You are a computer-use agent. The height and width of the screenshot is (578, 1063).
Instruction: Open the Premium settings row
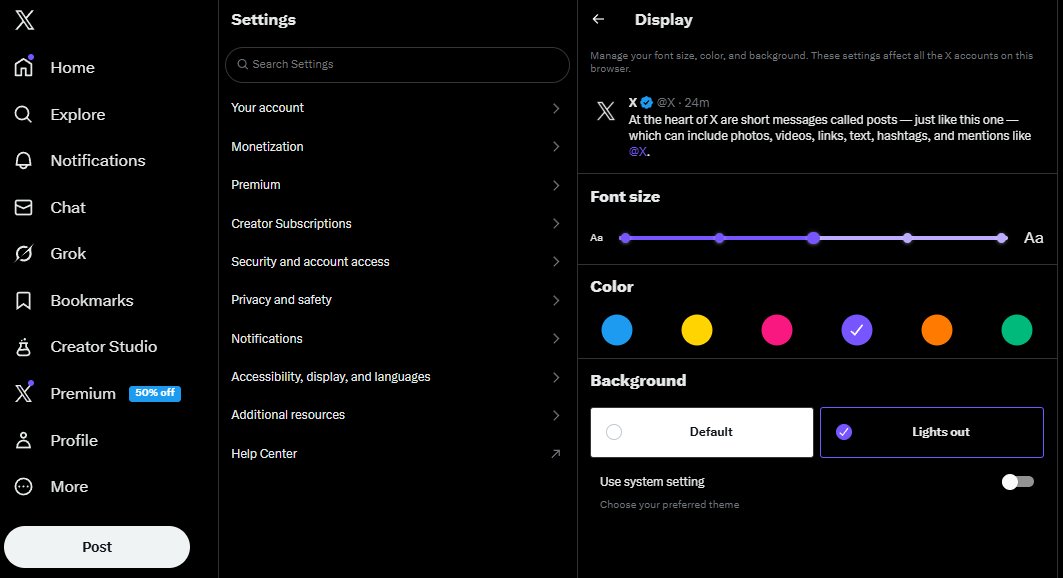coord(397,185)
